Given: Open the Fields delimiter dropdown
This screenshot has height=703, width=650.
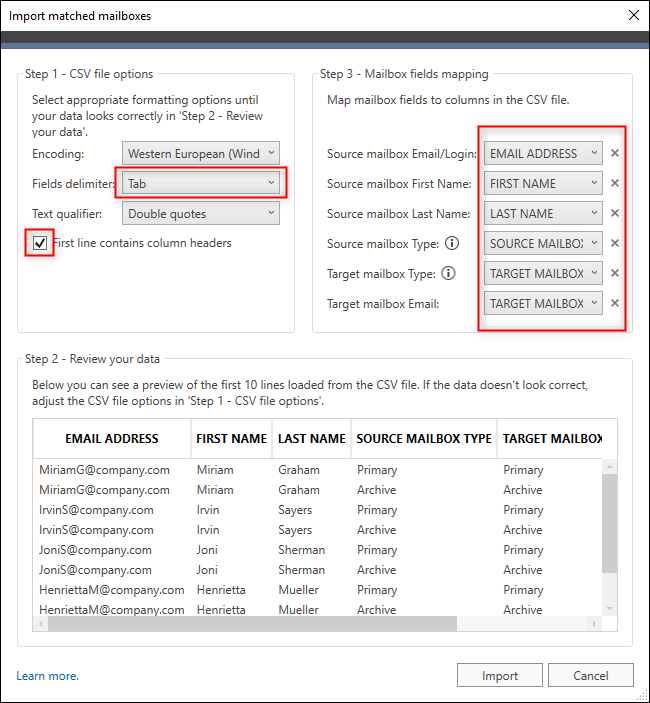Looking at the screenshot, I should 201,183.
